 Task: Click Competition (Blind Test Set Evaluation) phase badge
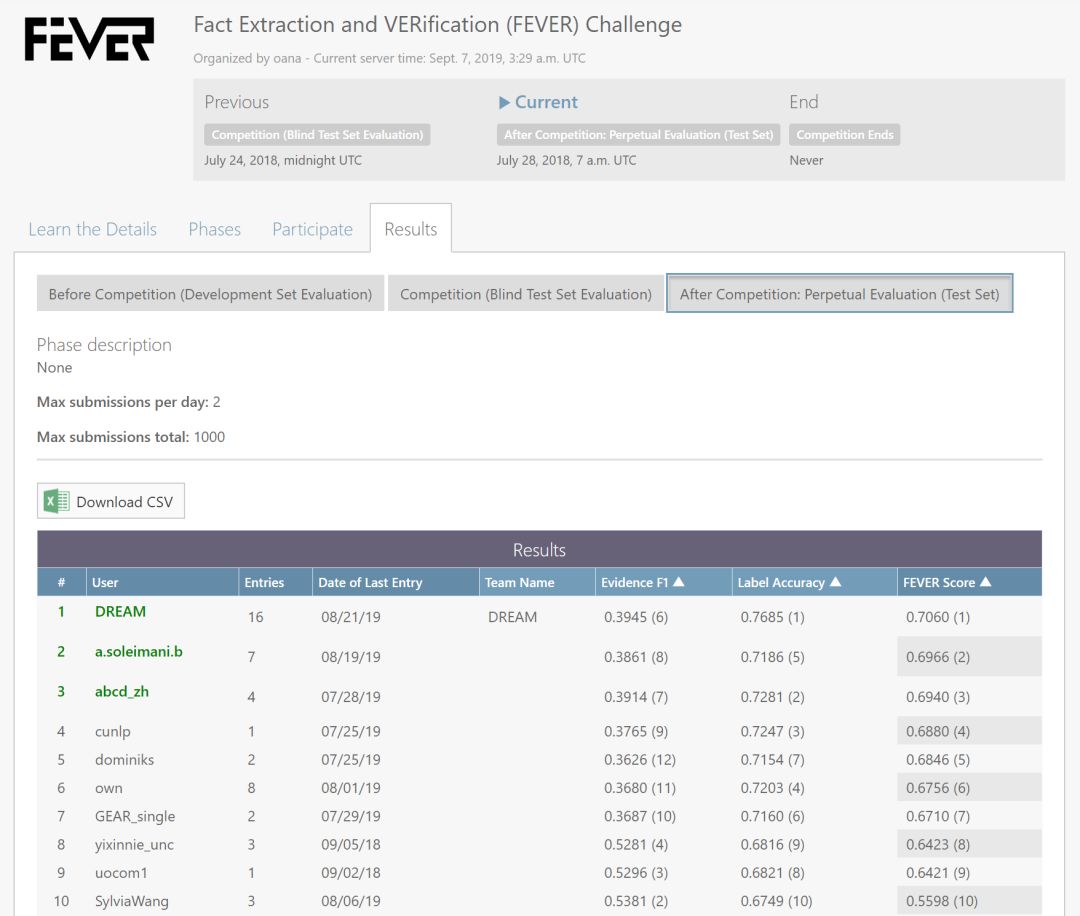317,135
